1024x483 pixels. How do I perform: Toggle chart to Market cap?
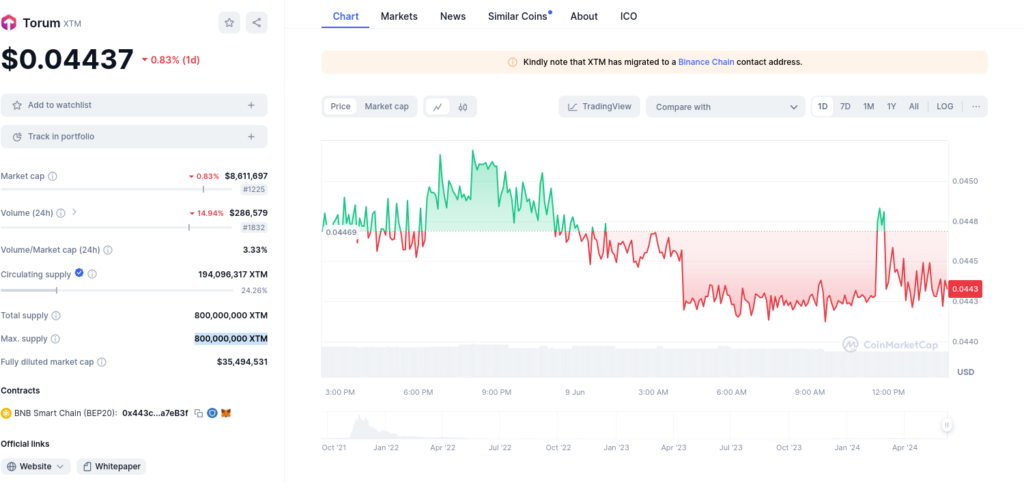tap(387, 106)
